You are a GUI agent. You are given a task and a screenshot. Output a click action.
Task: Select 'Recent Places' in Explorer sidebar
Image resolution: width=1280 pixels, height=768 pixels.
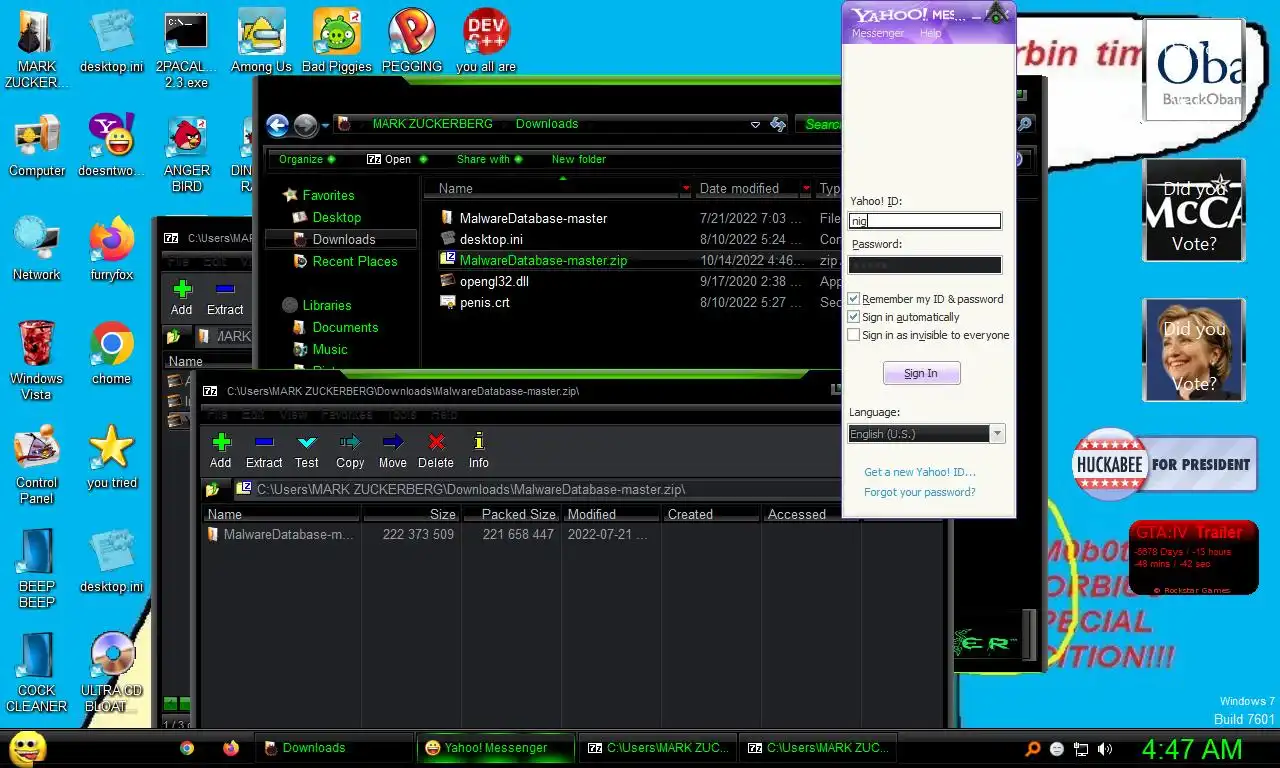(354, 261)
